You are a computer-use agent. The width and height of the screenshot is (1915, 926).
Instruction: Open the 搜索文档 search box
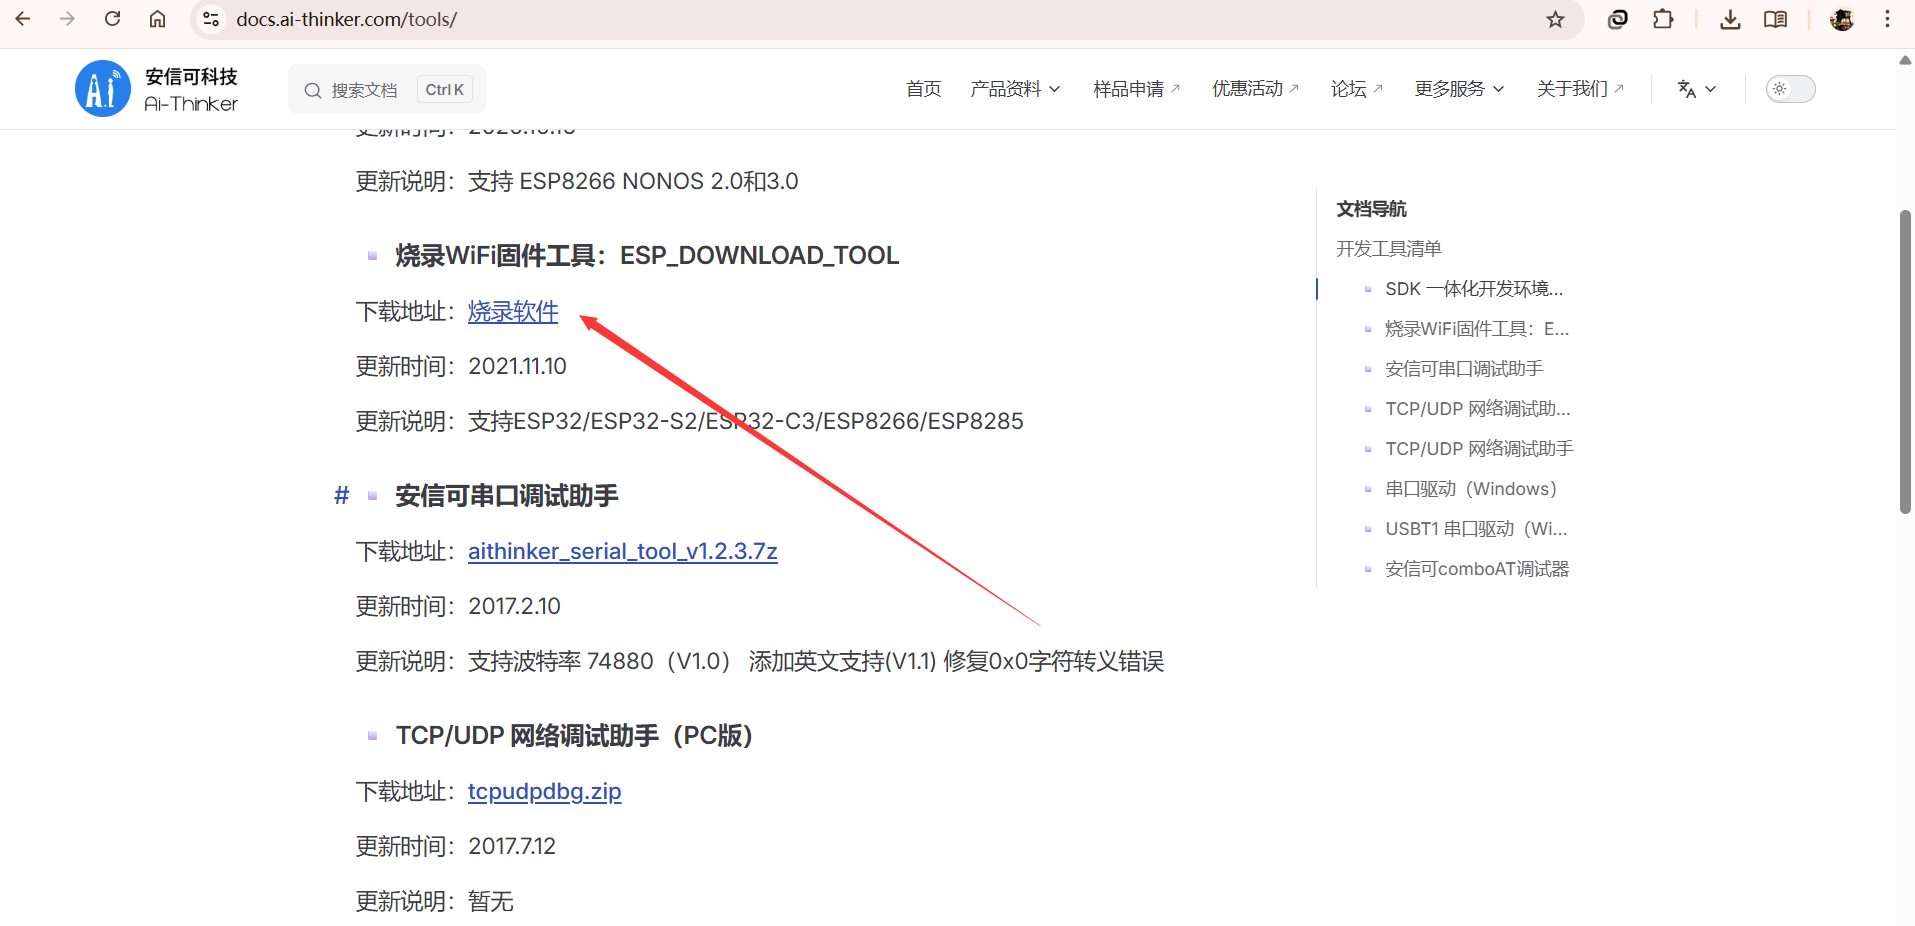pyautogui.click(x=387, y=89)
